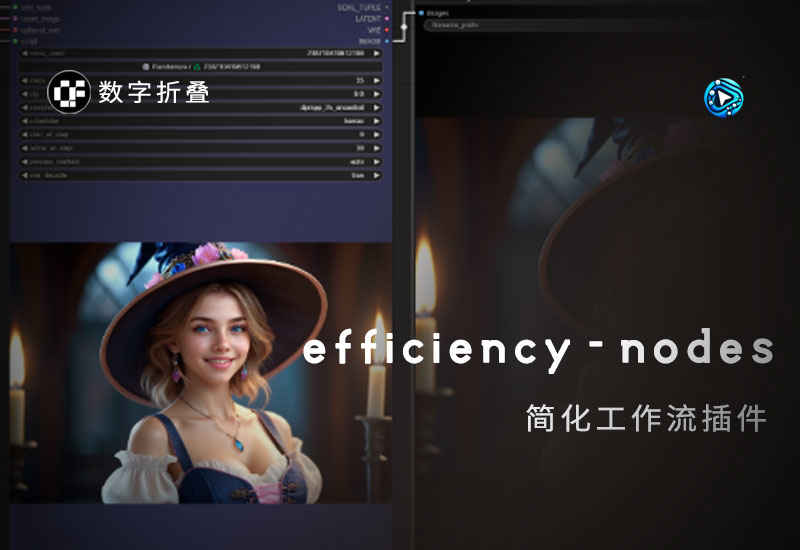Click the VAE output port dot
This screenshot has width=800, height=550.
point(387,30)
